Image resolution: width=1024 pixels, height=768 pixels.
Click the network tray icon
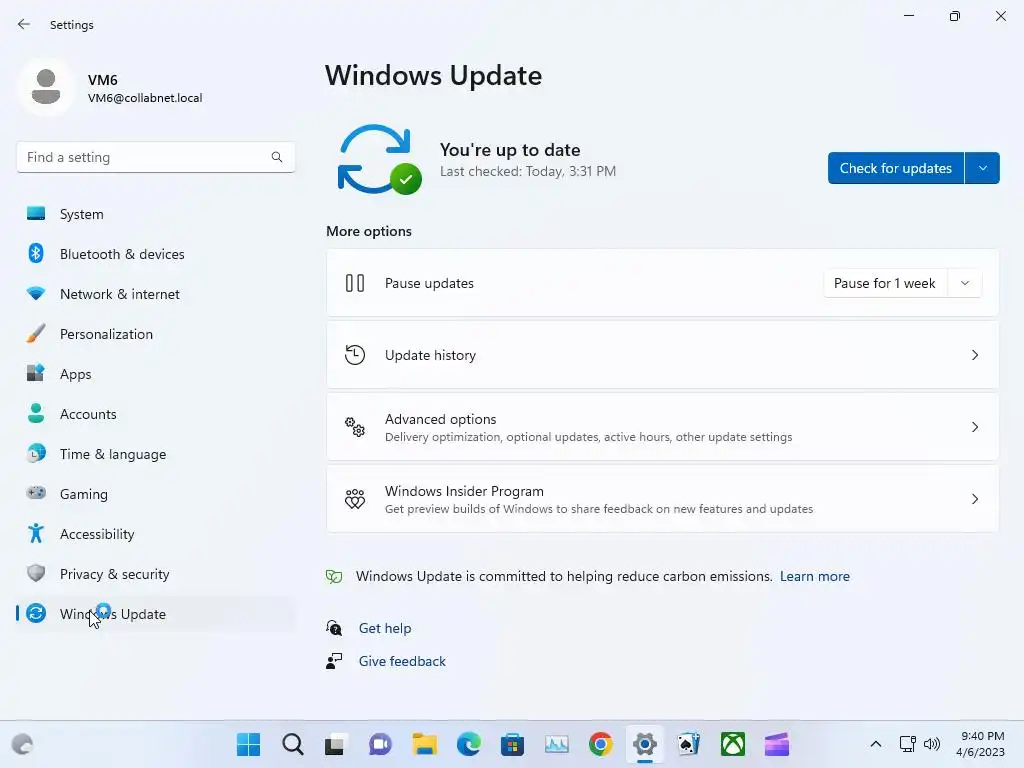tap(907, 744)
